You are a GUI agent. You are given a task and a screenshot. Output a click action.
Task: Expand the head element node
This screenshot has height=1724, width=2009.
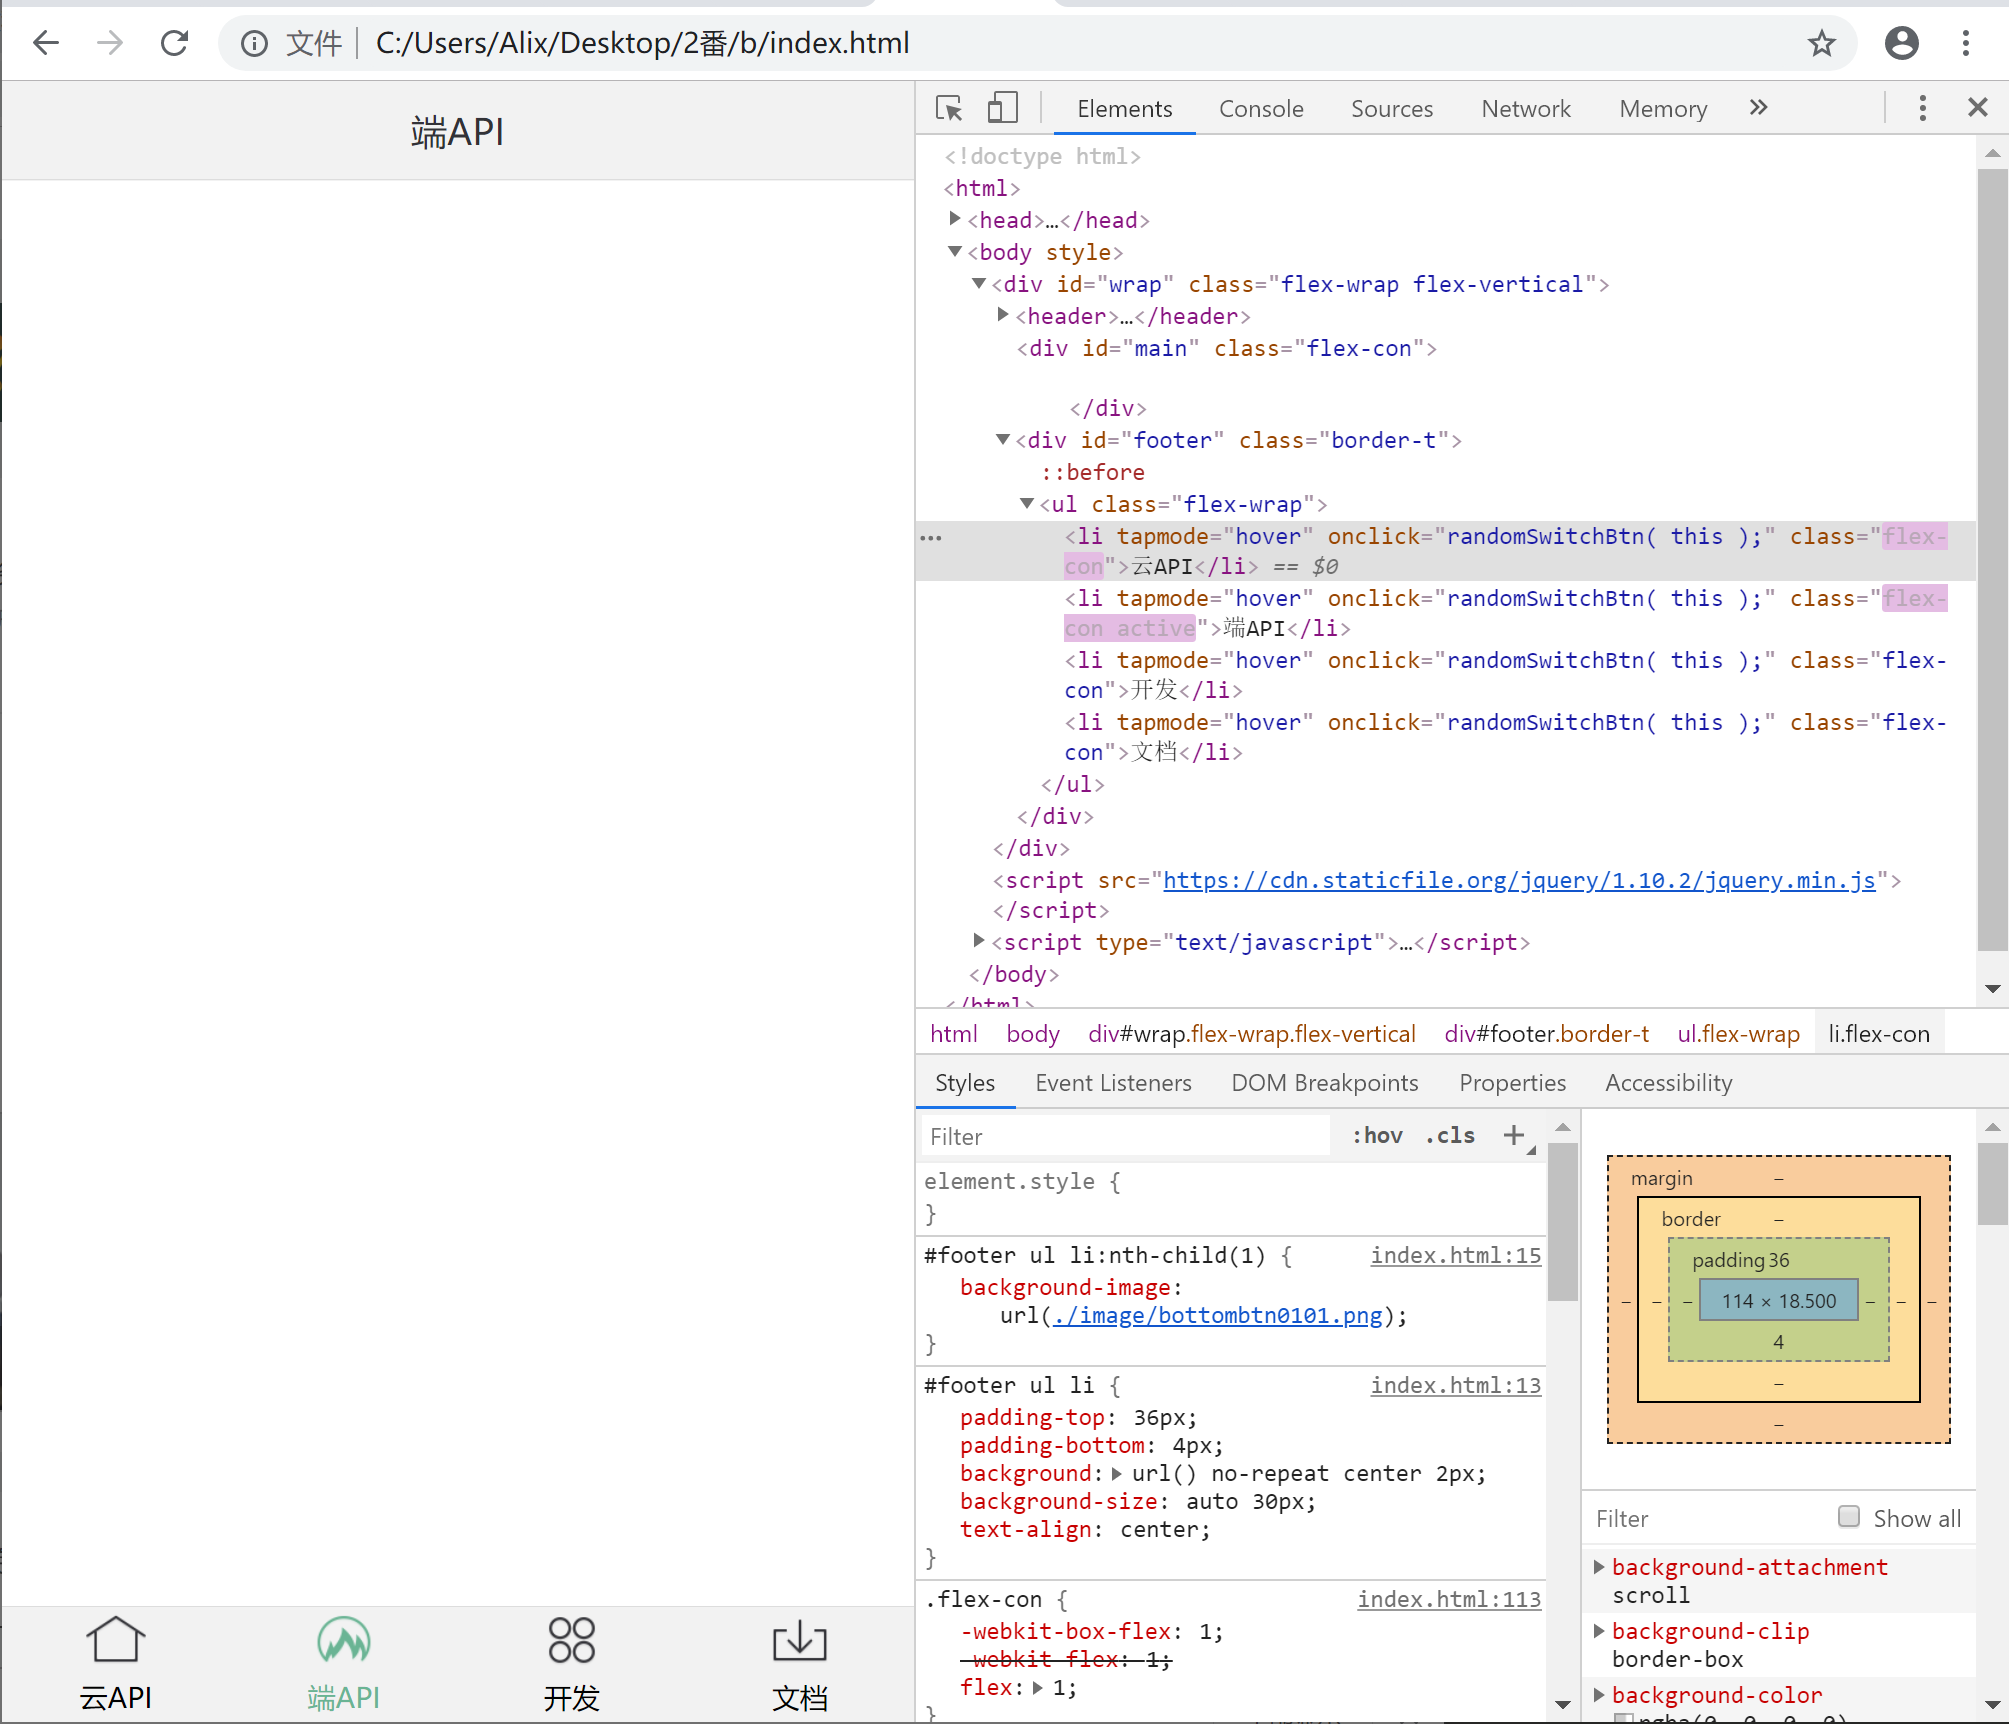coord(955,219)
